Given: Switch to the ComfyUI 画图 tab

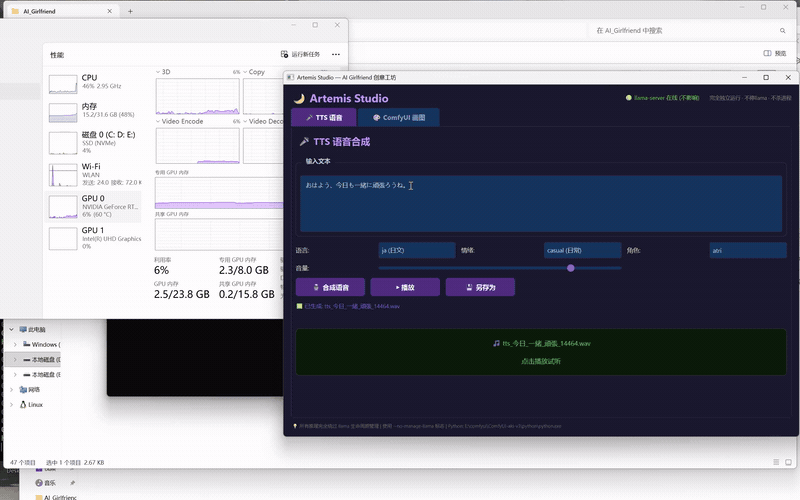Looking at the screenshot, I should pyautogui.click(x=398, y=117).
